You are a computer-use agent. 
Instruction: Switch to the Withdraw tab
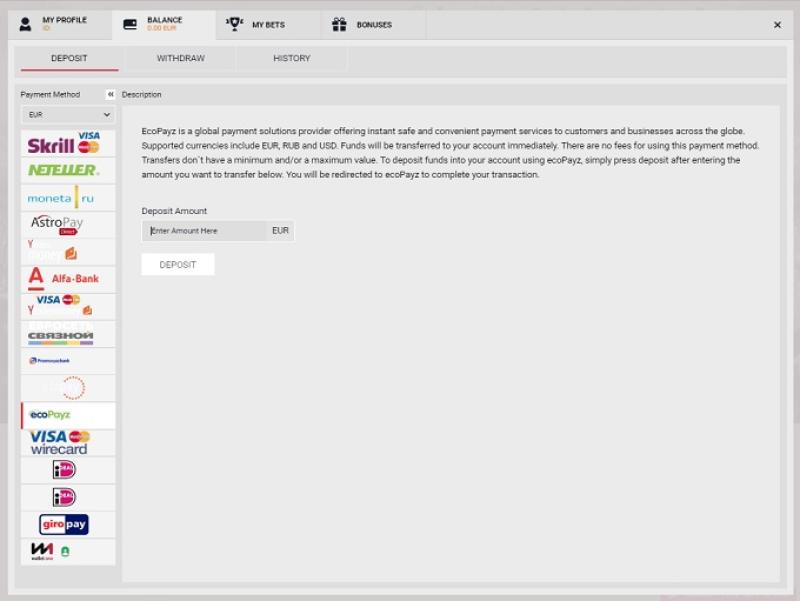[180, 59]
